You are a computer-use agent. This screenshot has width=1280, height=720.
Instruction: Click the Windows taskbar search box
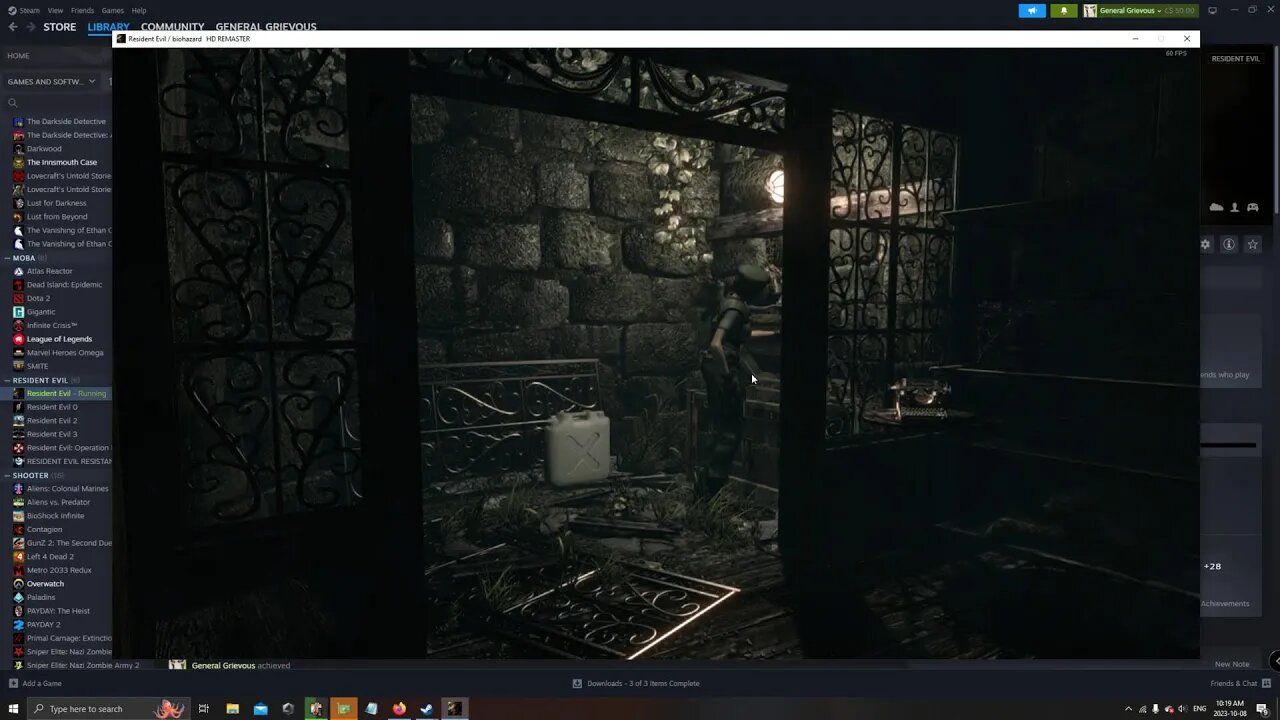point(108,709)
